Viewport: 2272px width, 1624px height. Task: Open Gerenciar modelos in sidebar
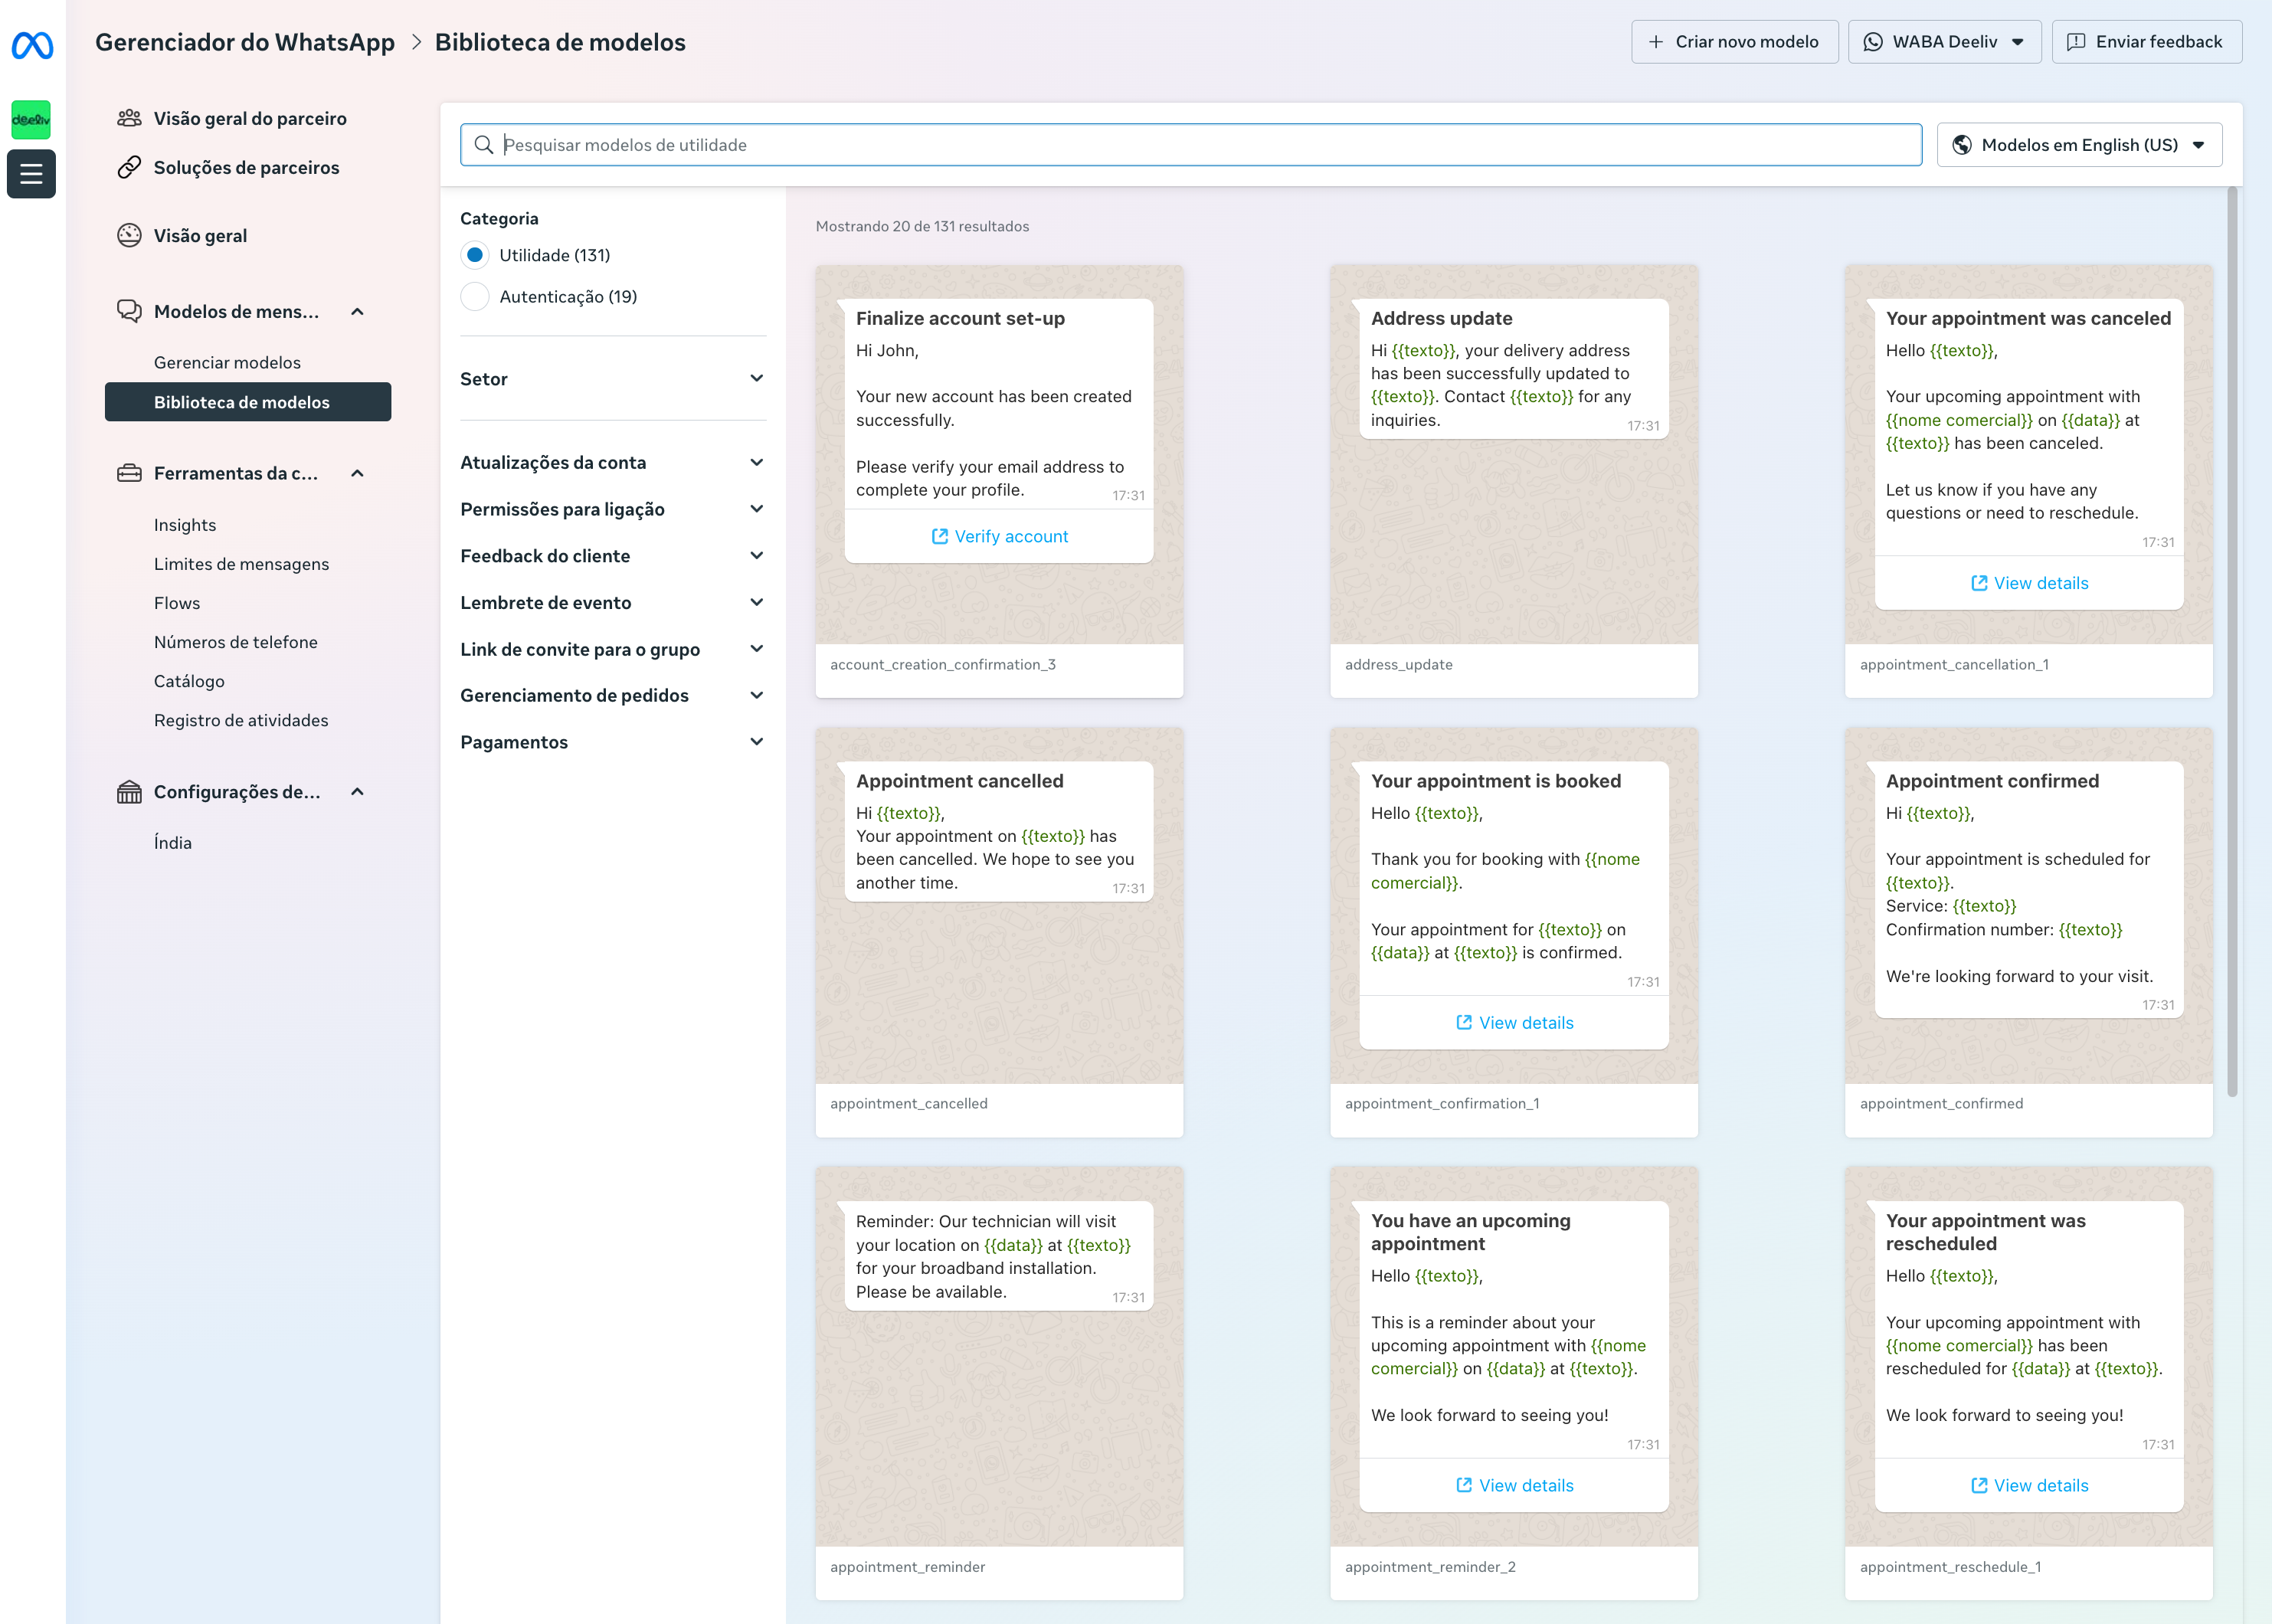(x=227, y=362)
